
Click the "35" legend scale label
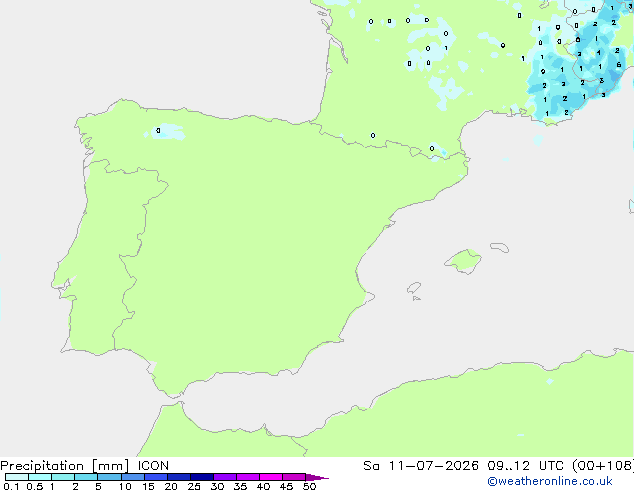coord(240,486)
